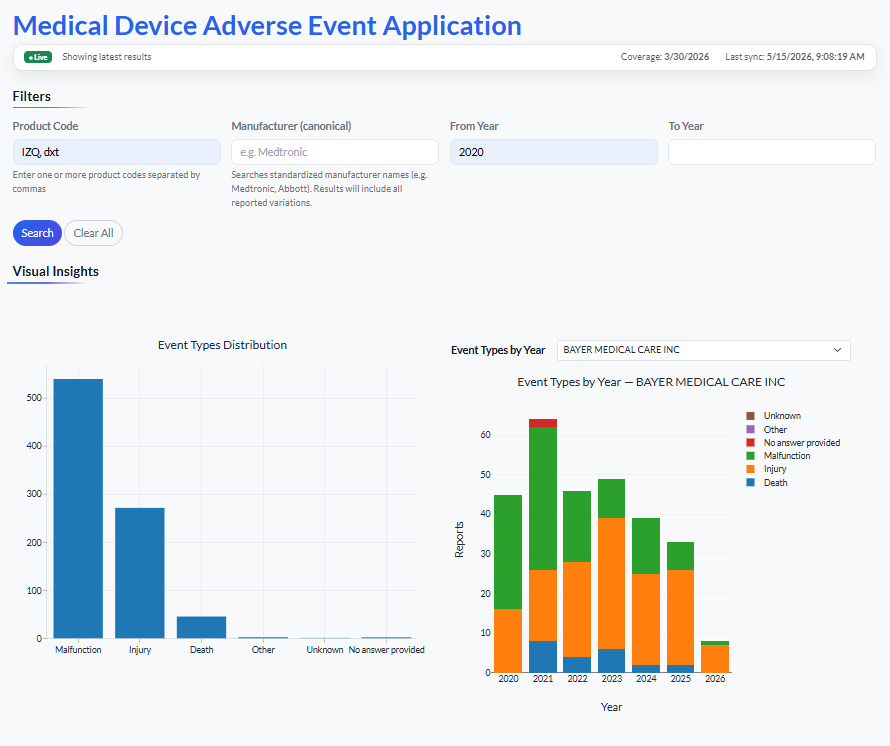Image resolution: width=890 pixels, height=746 pixels.
Task: Toggle the No answer provided legend swatch
Action: pos(750,443)
